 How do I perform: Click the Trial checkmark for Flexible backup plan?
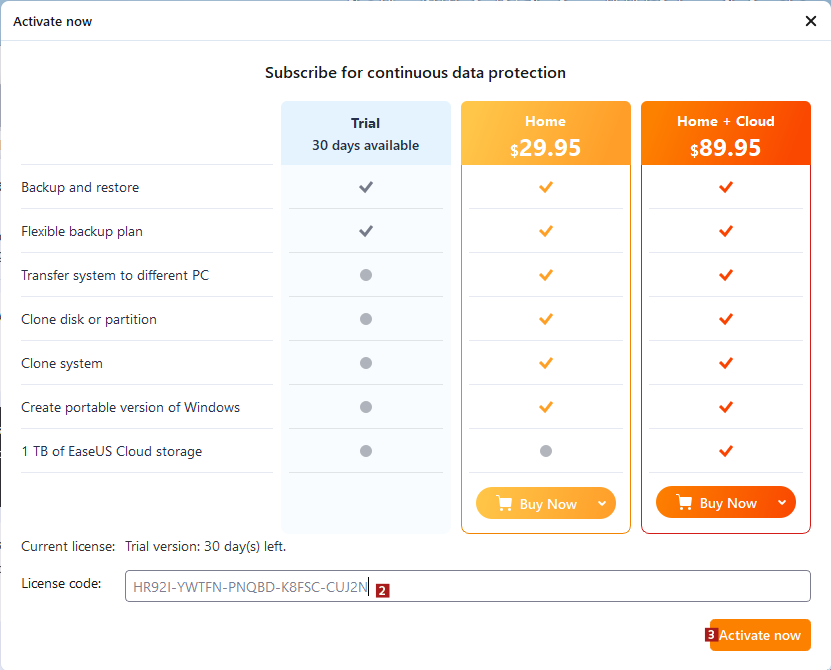366,231
